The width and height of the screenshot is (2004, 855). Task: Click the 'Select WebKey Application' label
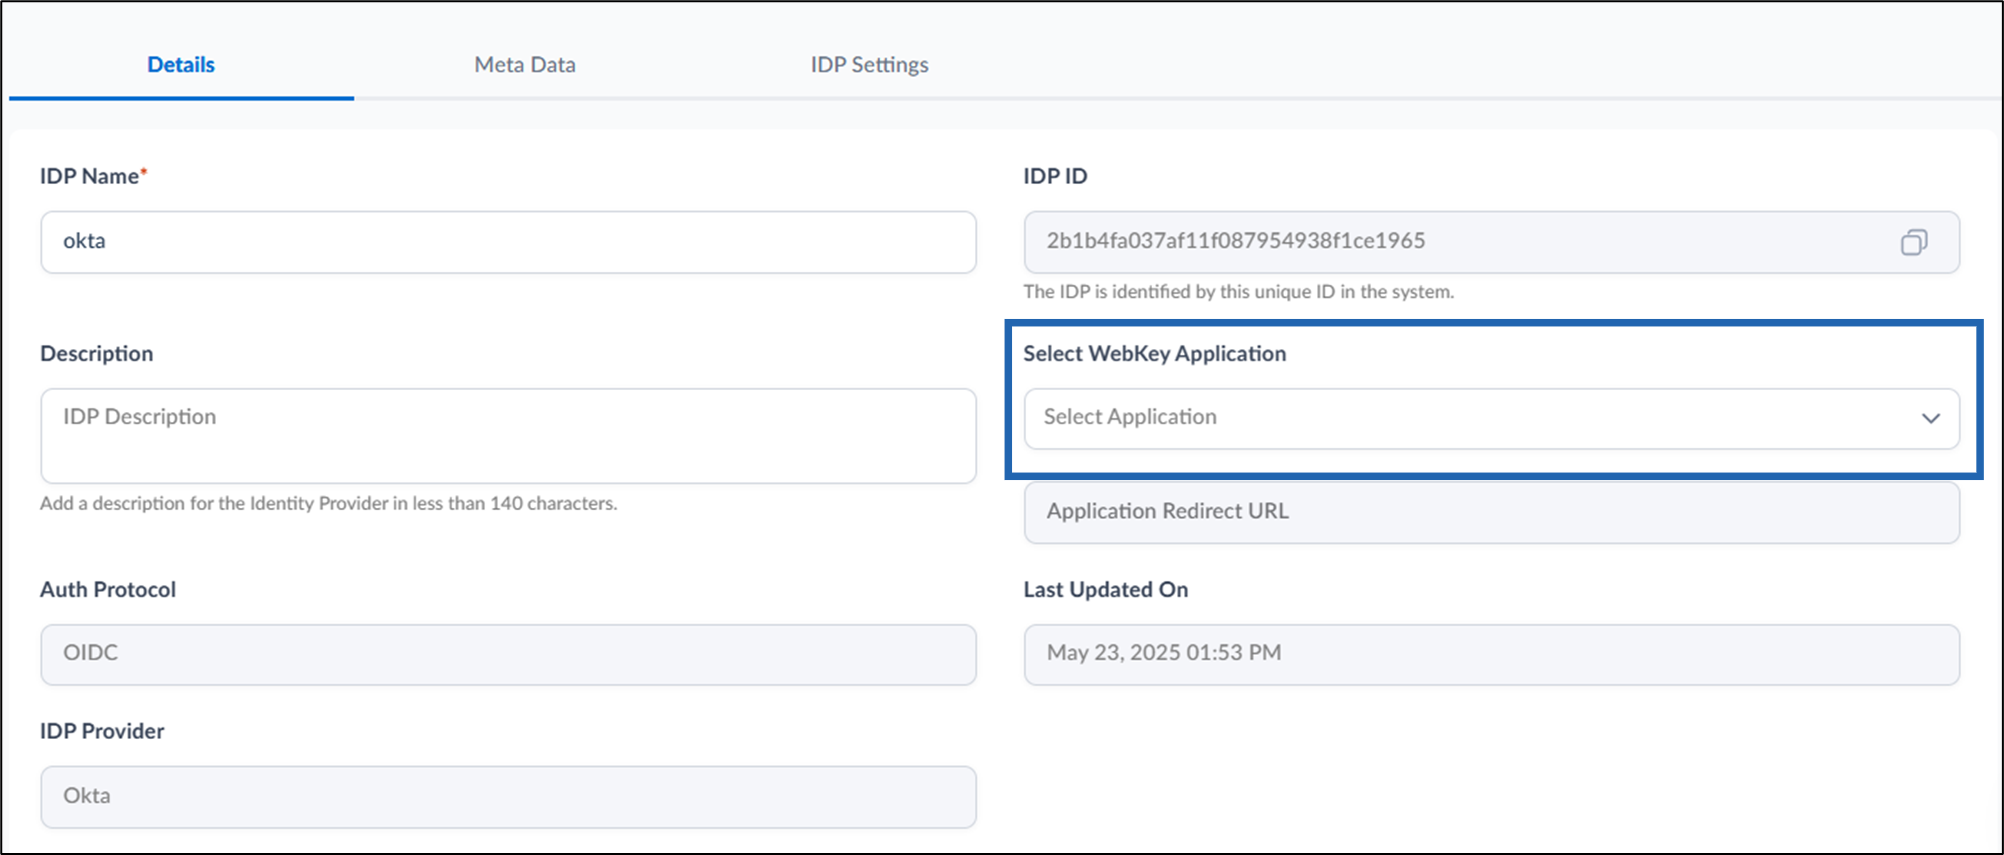pyautogui.click(x=1154, y=354)
